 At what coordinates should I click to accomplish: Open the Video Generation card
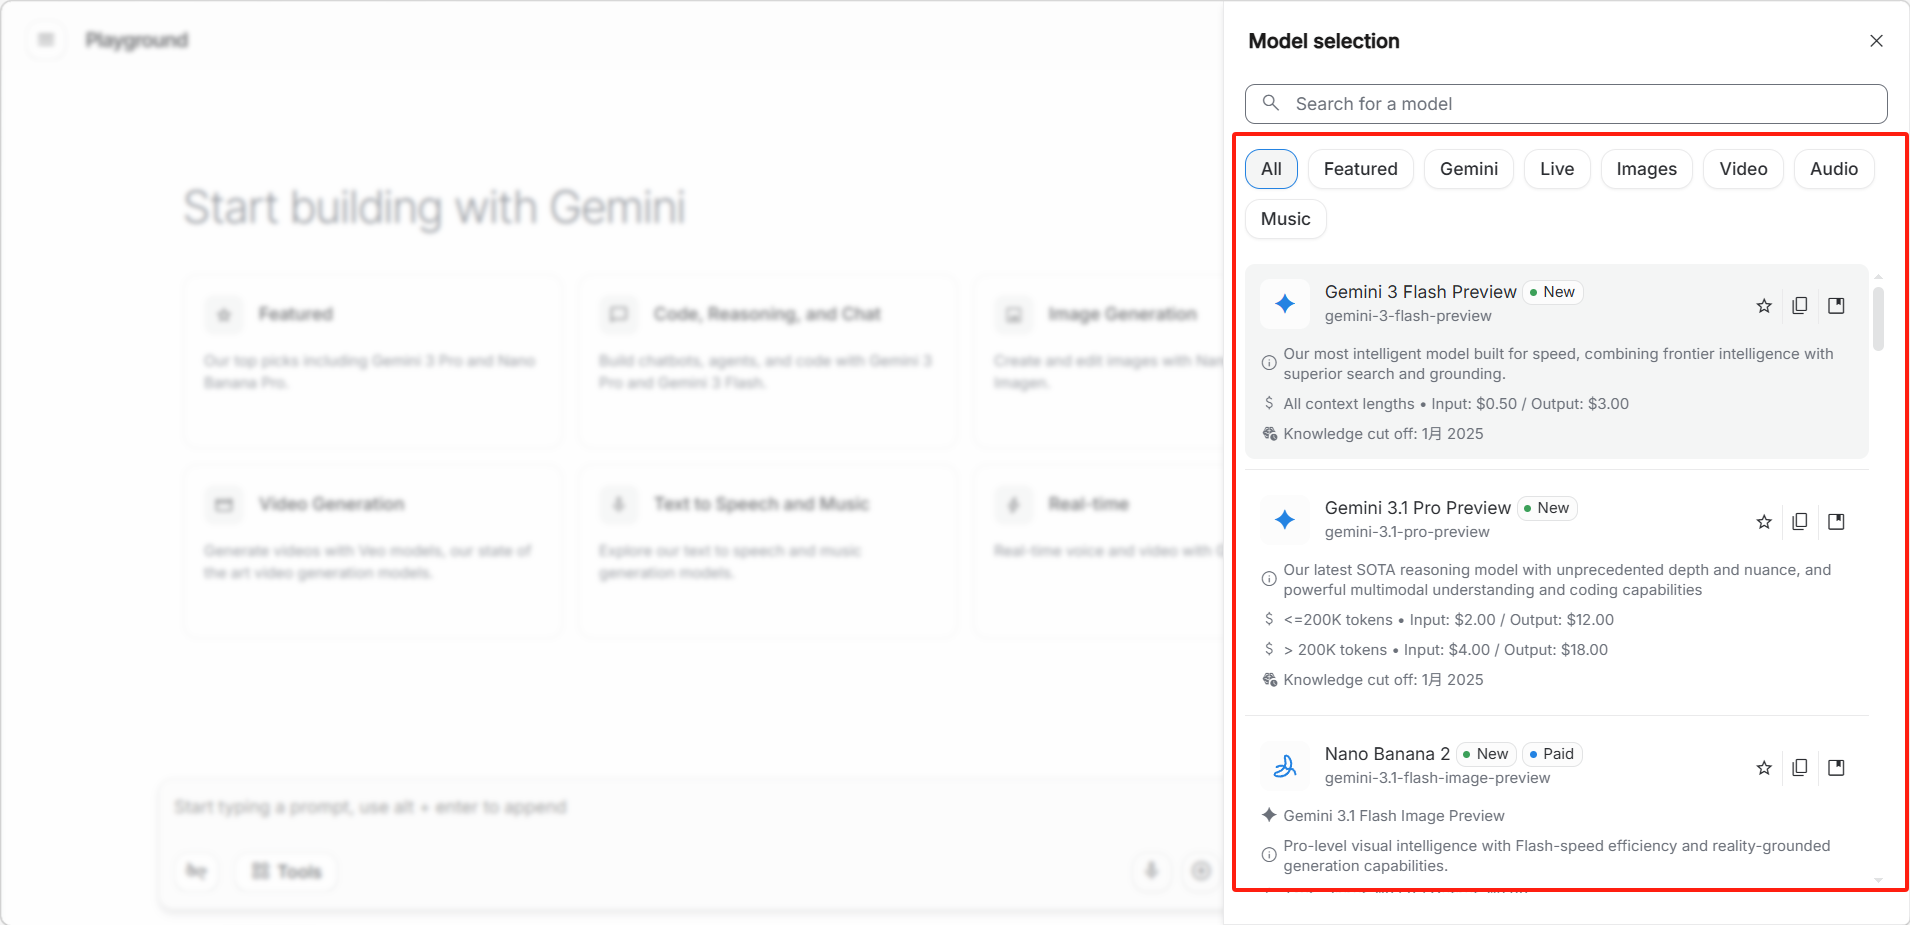pos(372,551)
